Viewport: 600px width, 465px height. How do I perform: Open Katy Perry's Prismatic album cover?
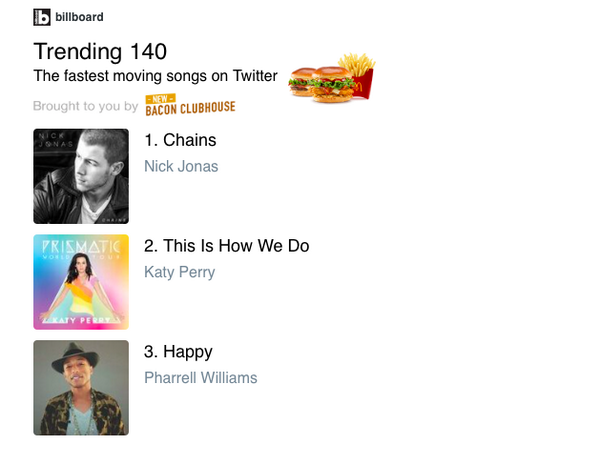[x=81, y=282]
